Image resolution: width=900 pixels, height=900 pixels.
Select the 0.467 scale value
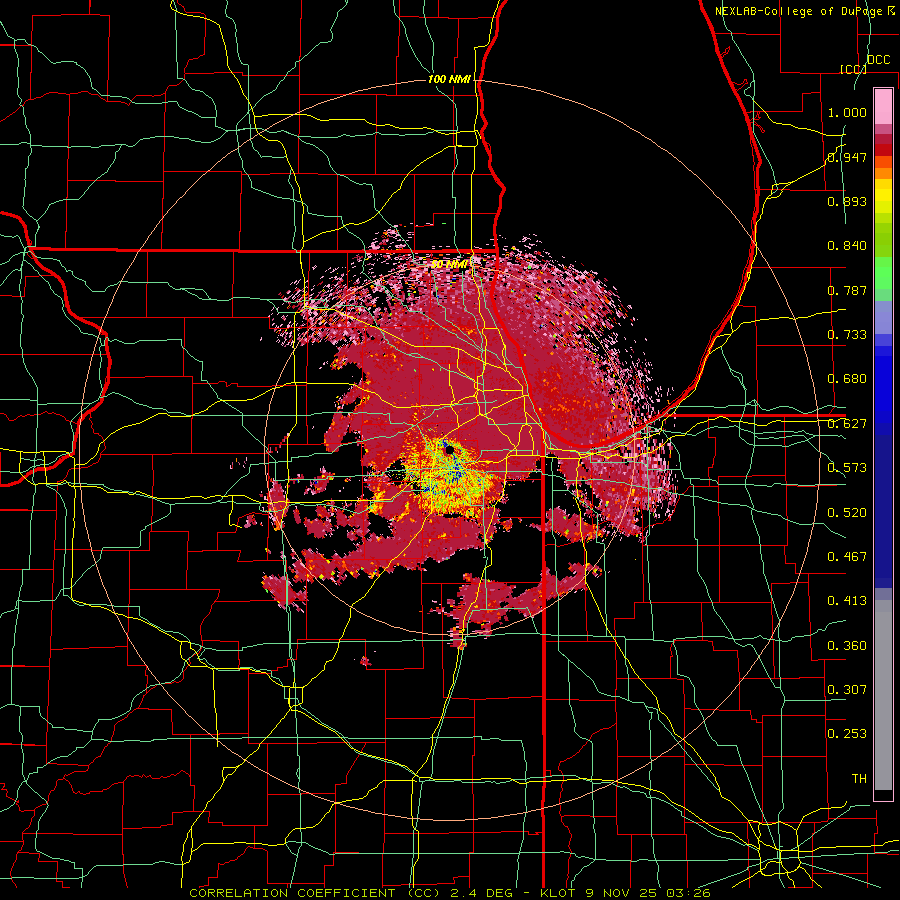point(847,557)
